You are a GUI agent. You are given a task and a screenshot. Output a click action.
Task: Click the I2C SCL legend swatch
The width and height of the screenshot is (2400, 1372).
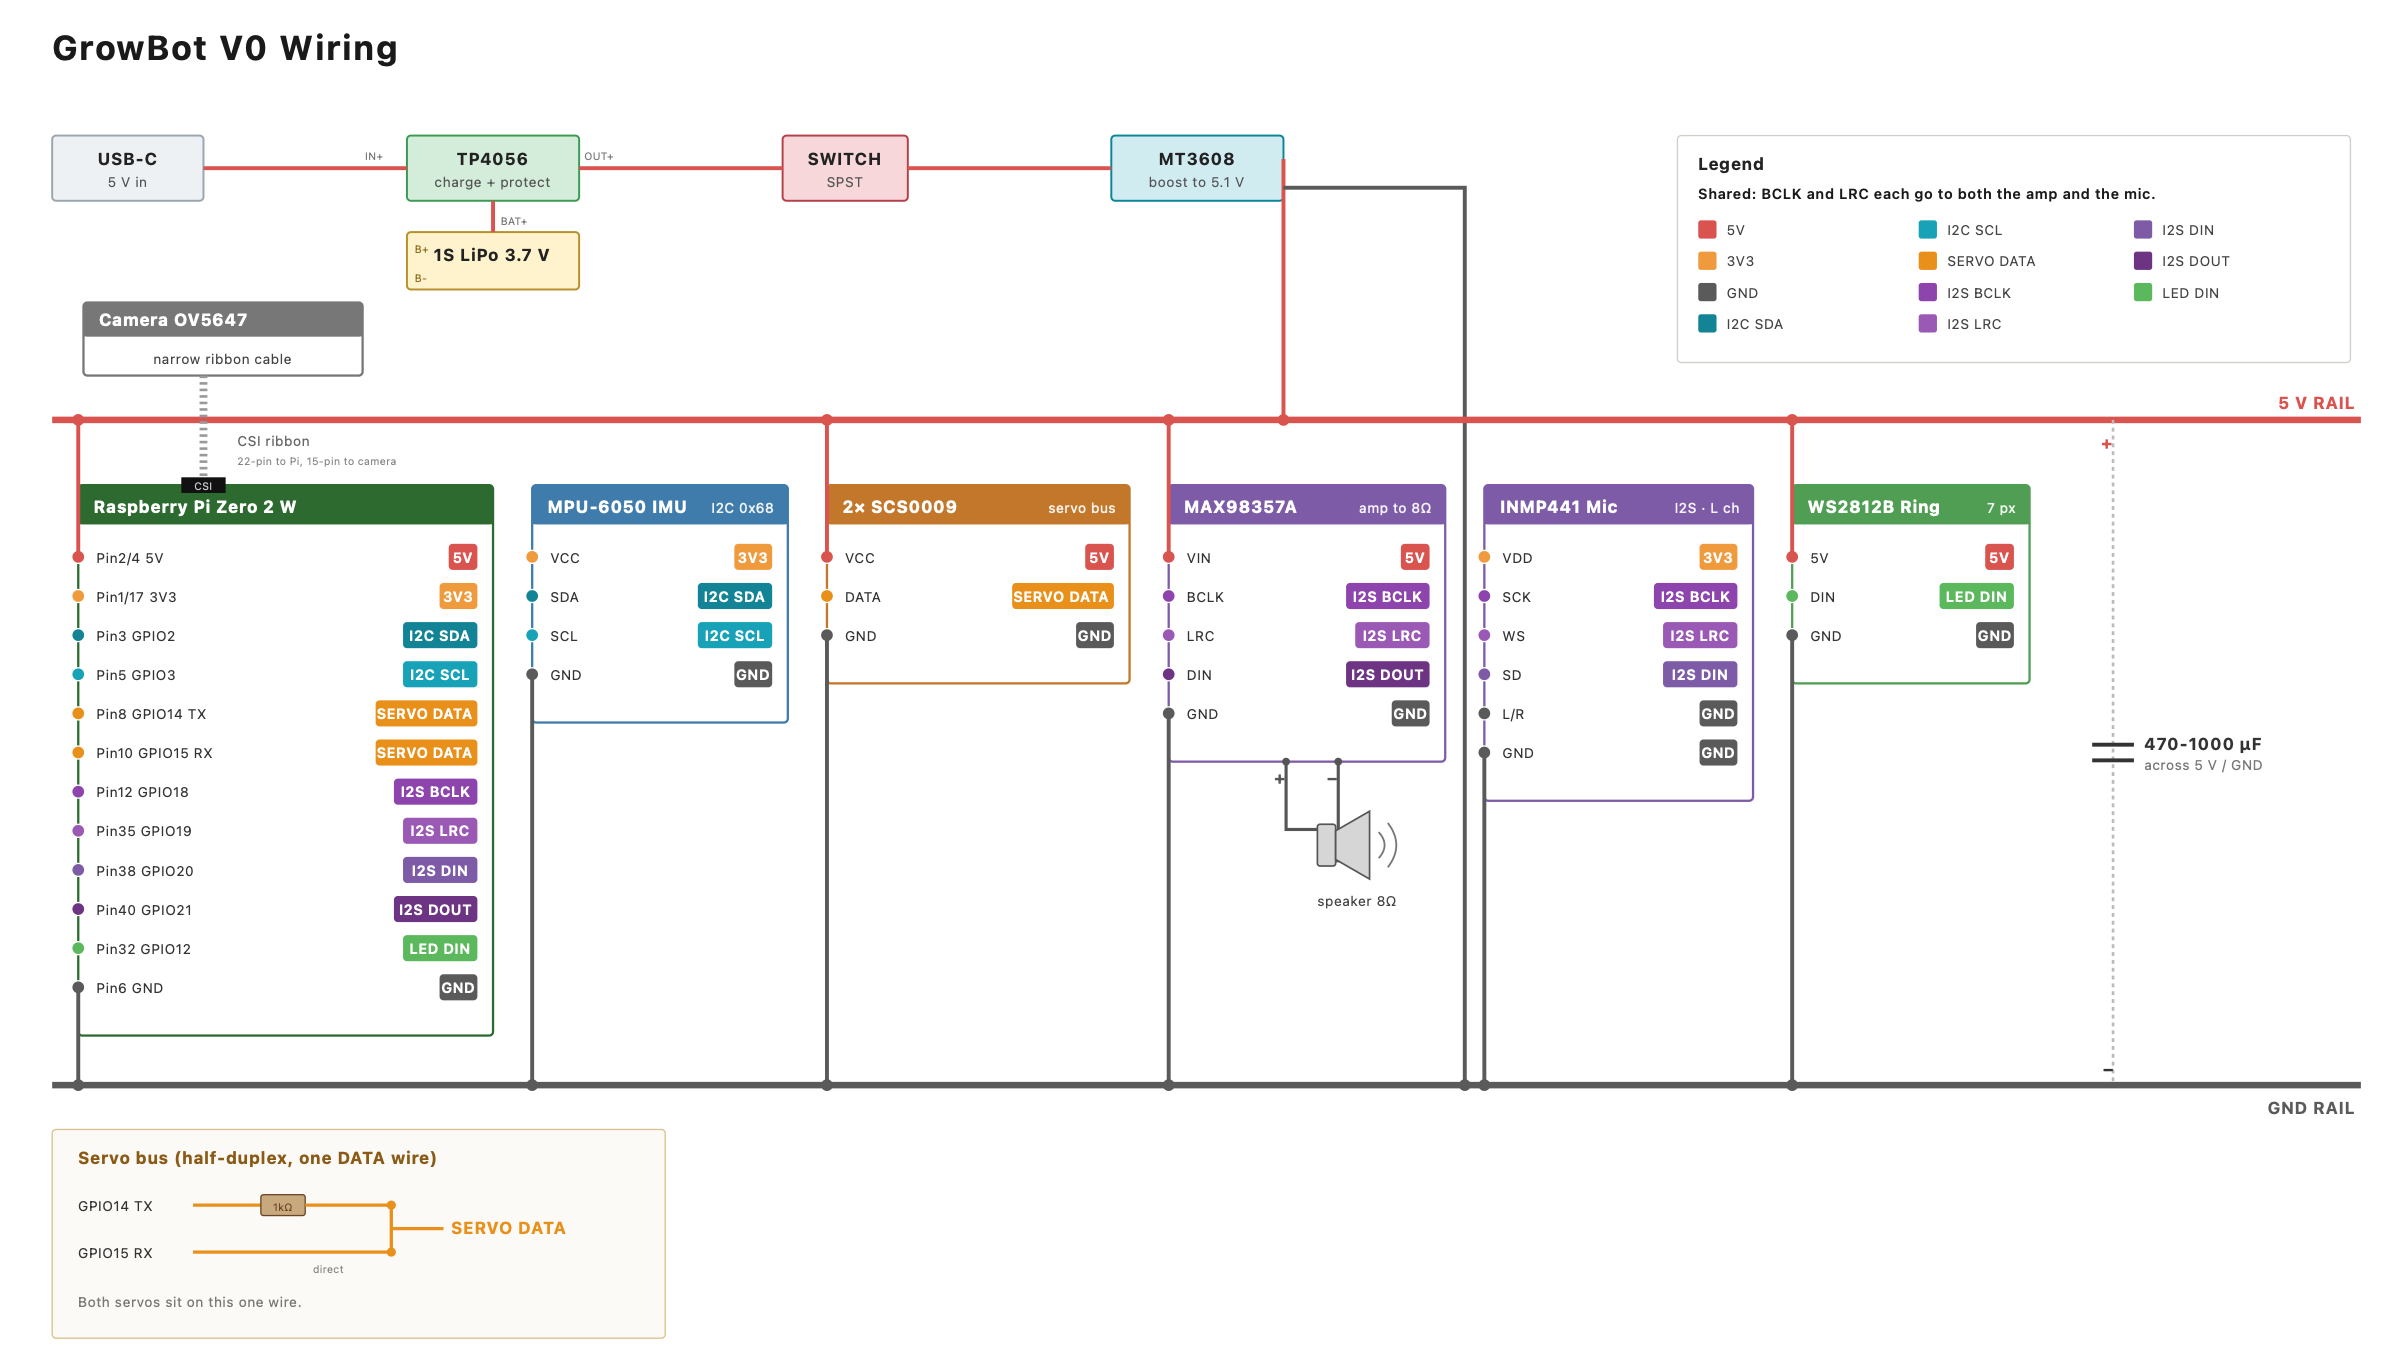coord(1928,230)
